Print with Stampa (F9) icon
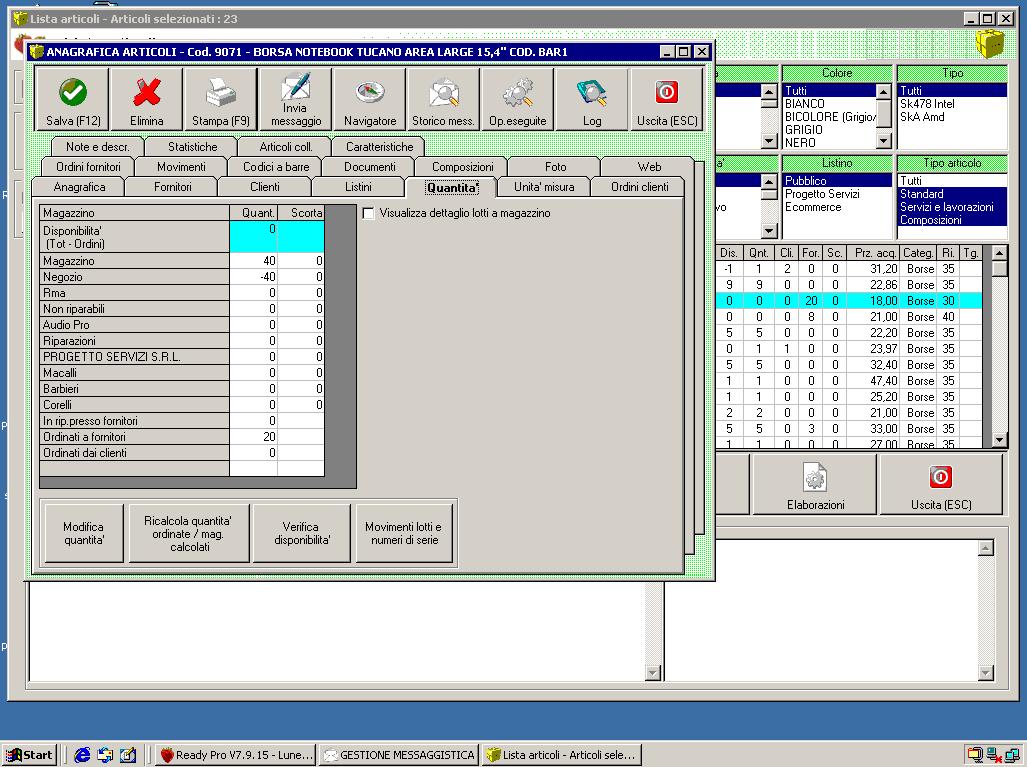This screenshot has width=1027, height=767. [221, 100]
